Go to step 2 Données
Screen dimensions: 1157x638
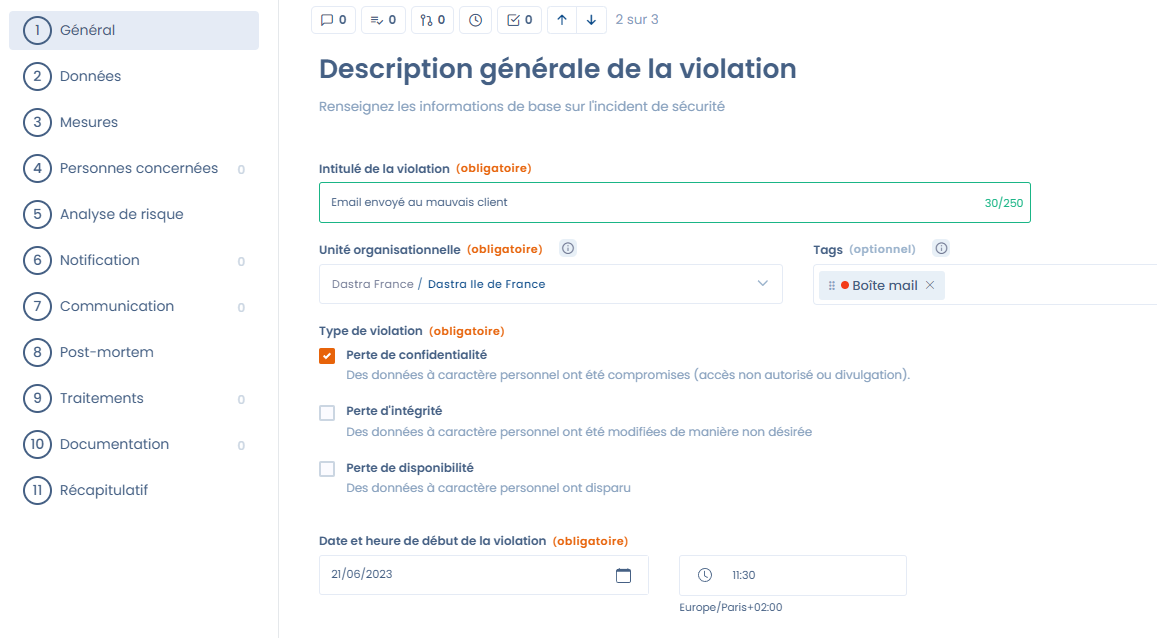(134, 77)
